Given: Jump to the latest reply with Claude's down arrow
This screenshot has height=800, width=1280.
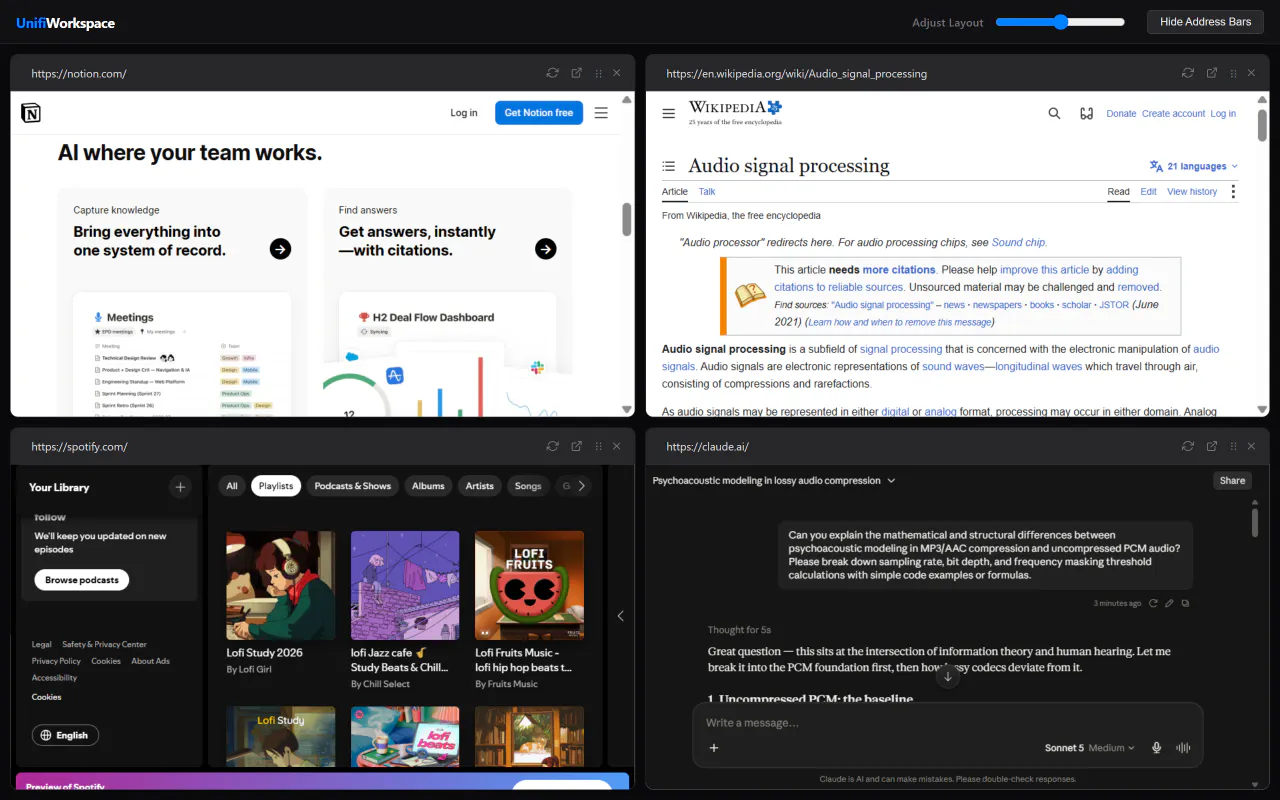Looking at the screenshot, I should 948,677.
